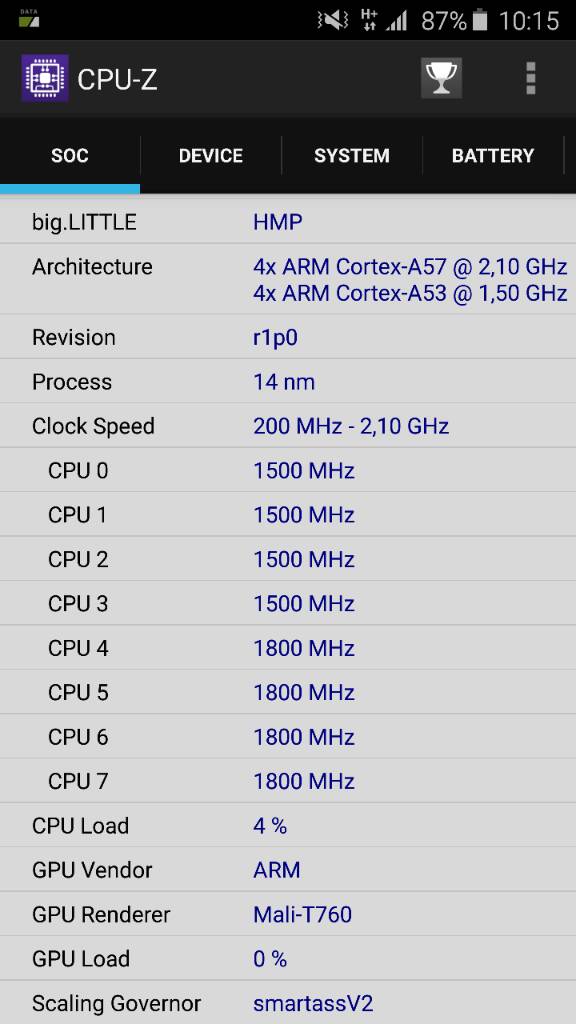Tap the DATA notification icon
The height and width of the screenshot is (1024, 576).
click(x=28, y=18)
